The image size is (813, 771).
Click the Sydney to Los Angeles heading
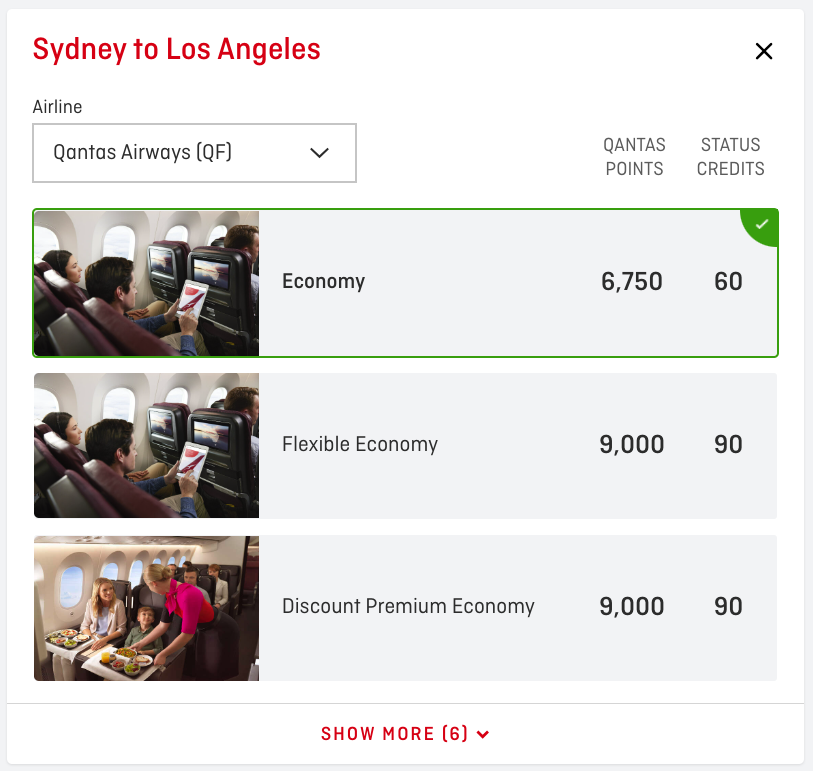click(177, 49)
